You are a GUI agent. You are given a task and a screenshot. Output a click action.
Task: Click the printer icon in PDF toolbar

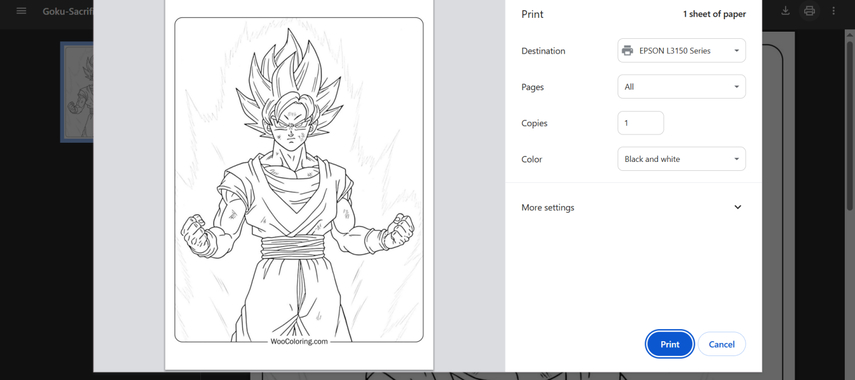[810, 11]
